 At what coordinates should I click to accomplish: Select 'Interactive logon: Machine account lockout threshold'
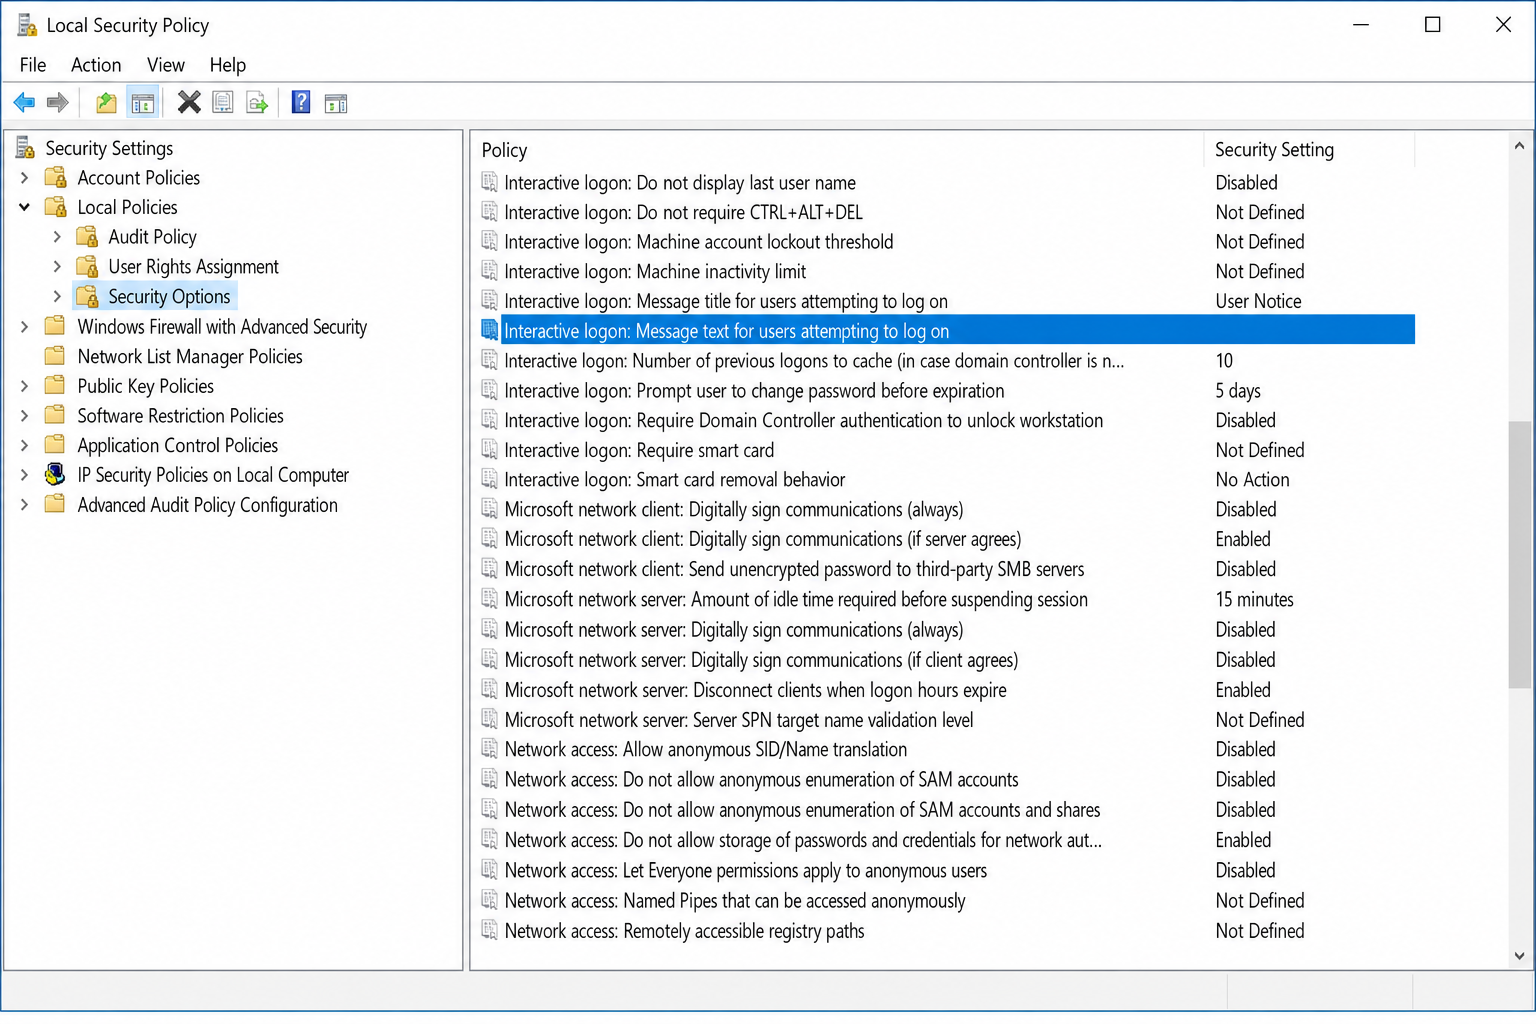[x=699, y=242]
